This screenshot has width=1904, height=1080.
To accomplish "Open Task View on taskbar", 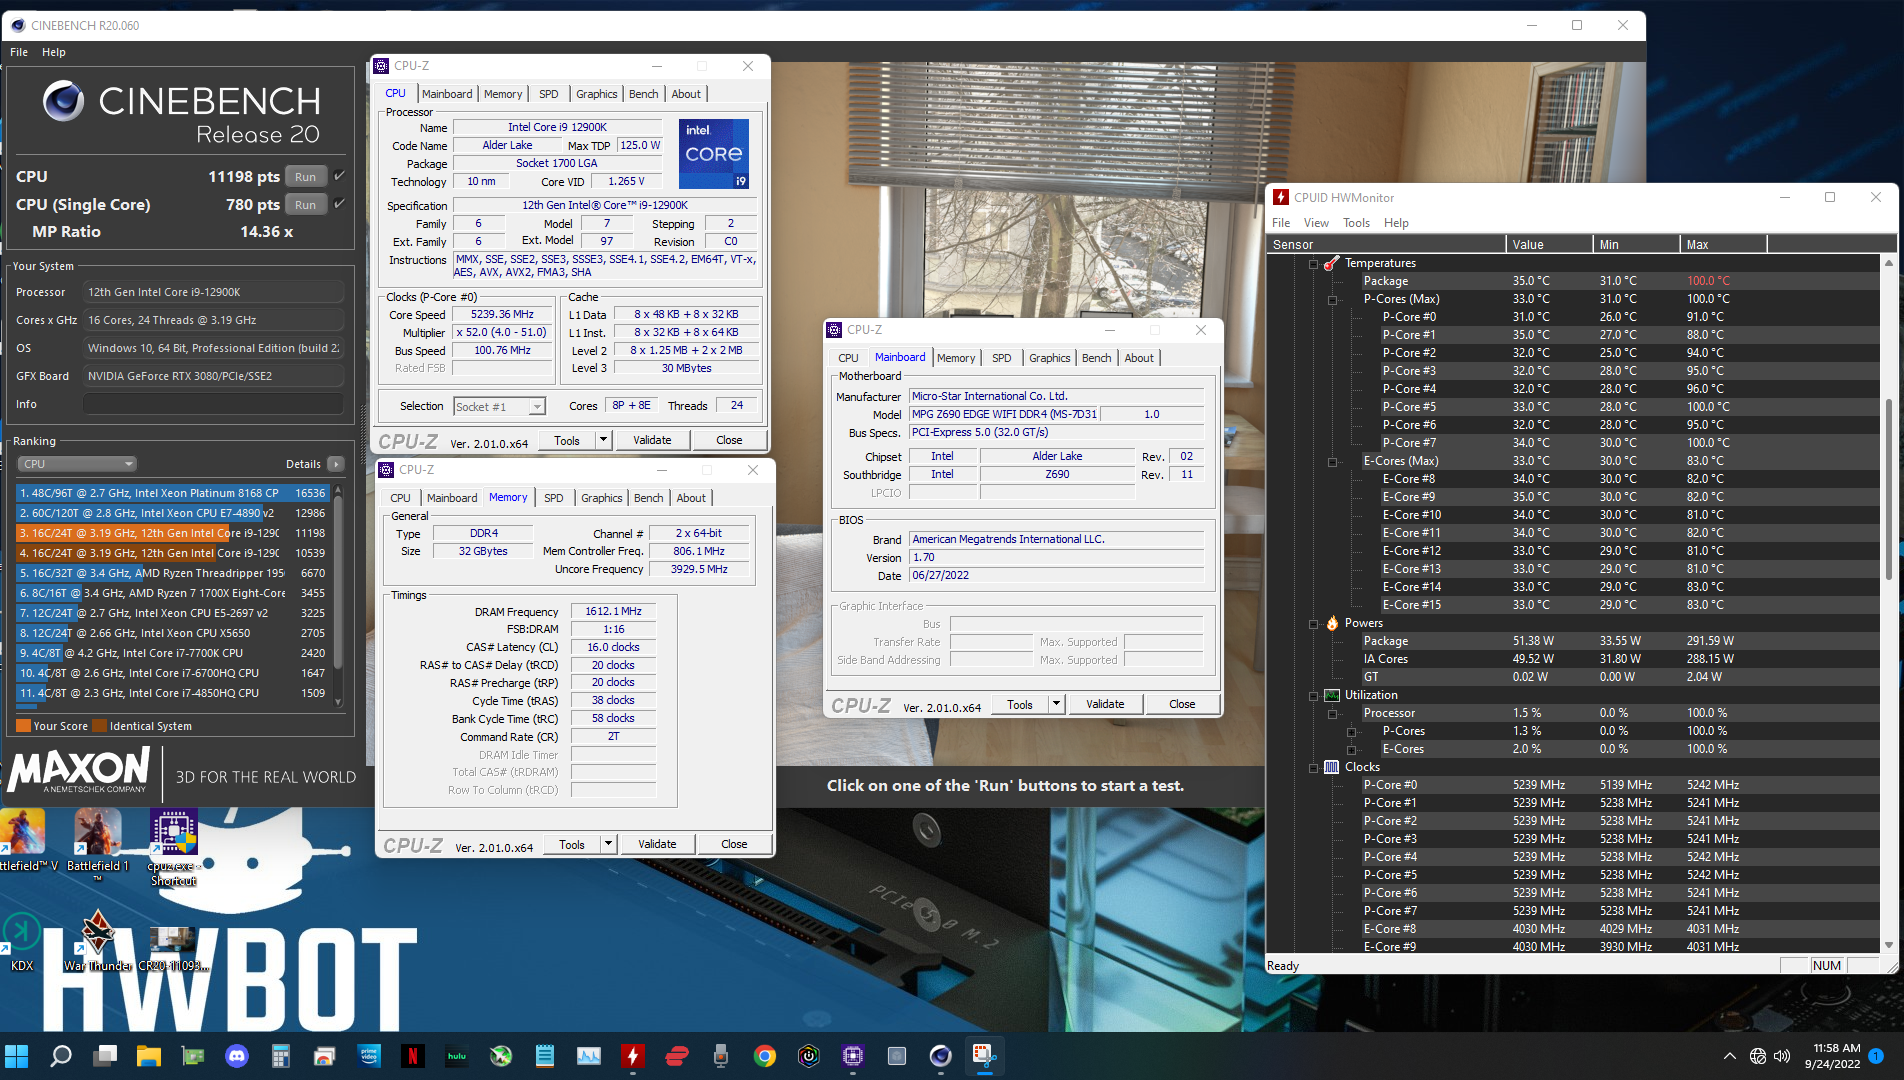I will coord(105,1056).
